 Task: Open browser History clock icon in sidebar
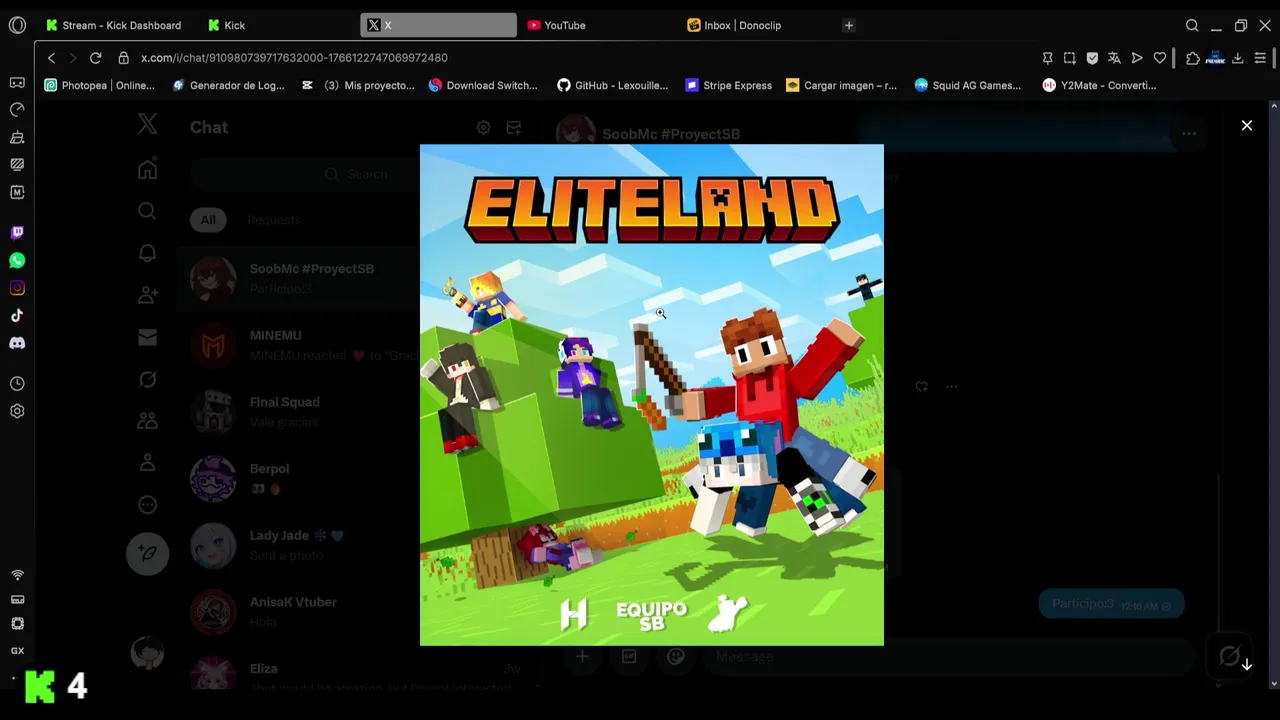pos(17,384)
